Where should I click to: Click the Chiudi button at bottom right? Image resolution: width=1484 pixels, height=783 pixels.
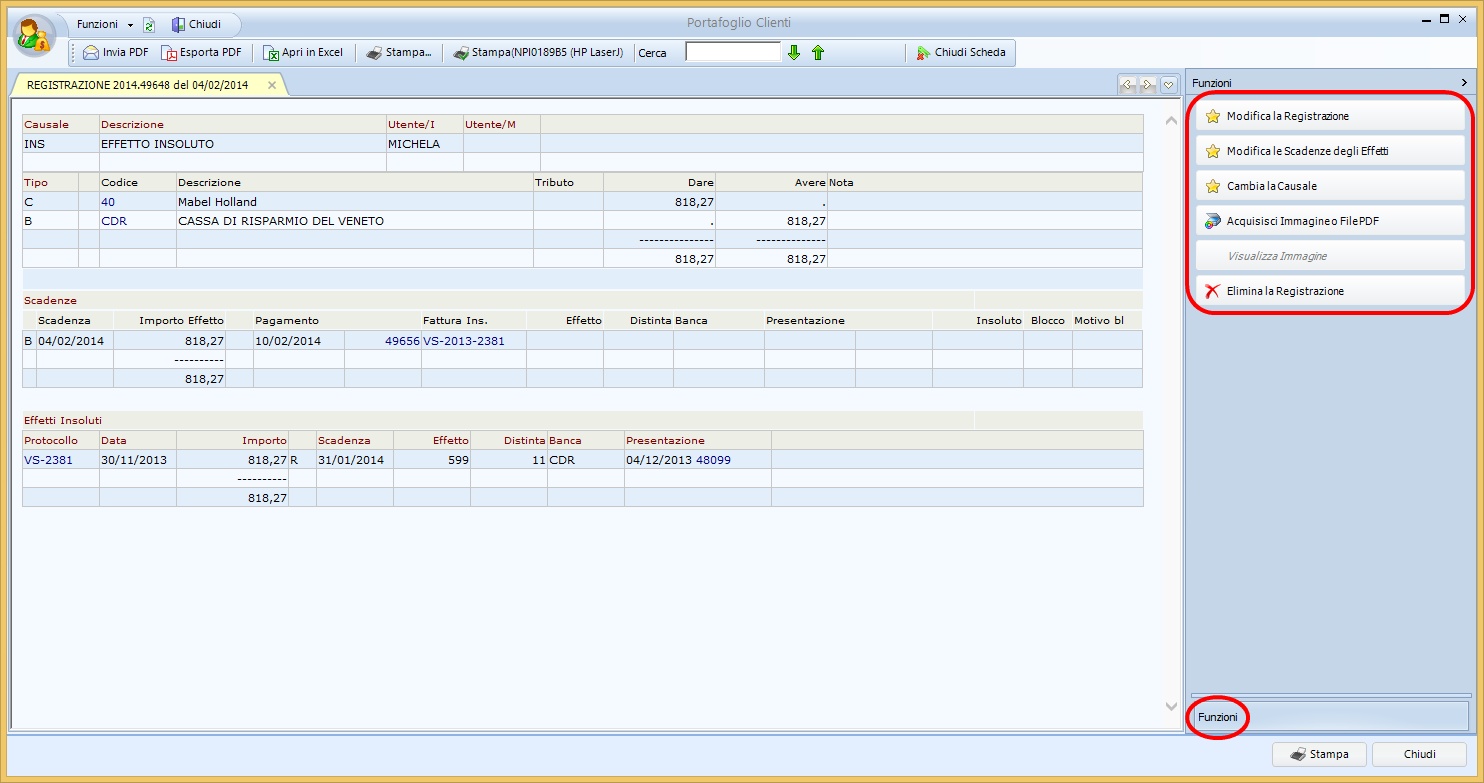[1418, 754]
